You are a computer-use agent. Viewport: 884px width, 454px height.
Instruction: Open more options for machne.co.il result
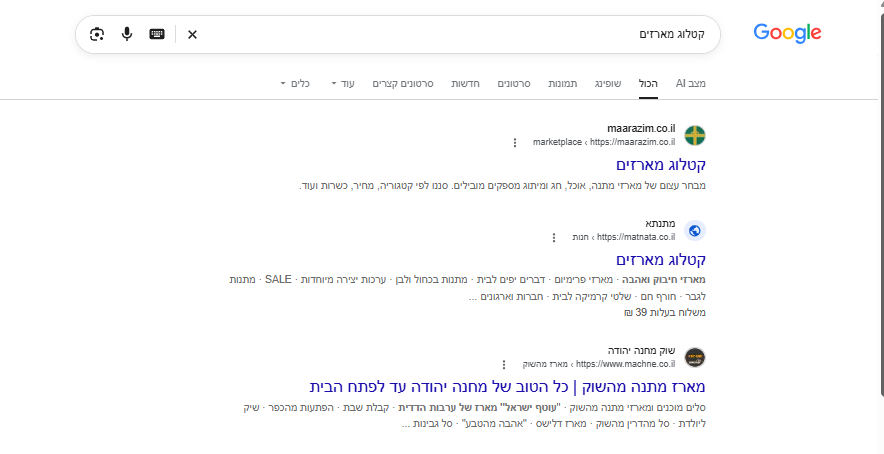[504, 365]
